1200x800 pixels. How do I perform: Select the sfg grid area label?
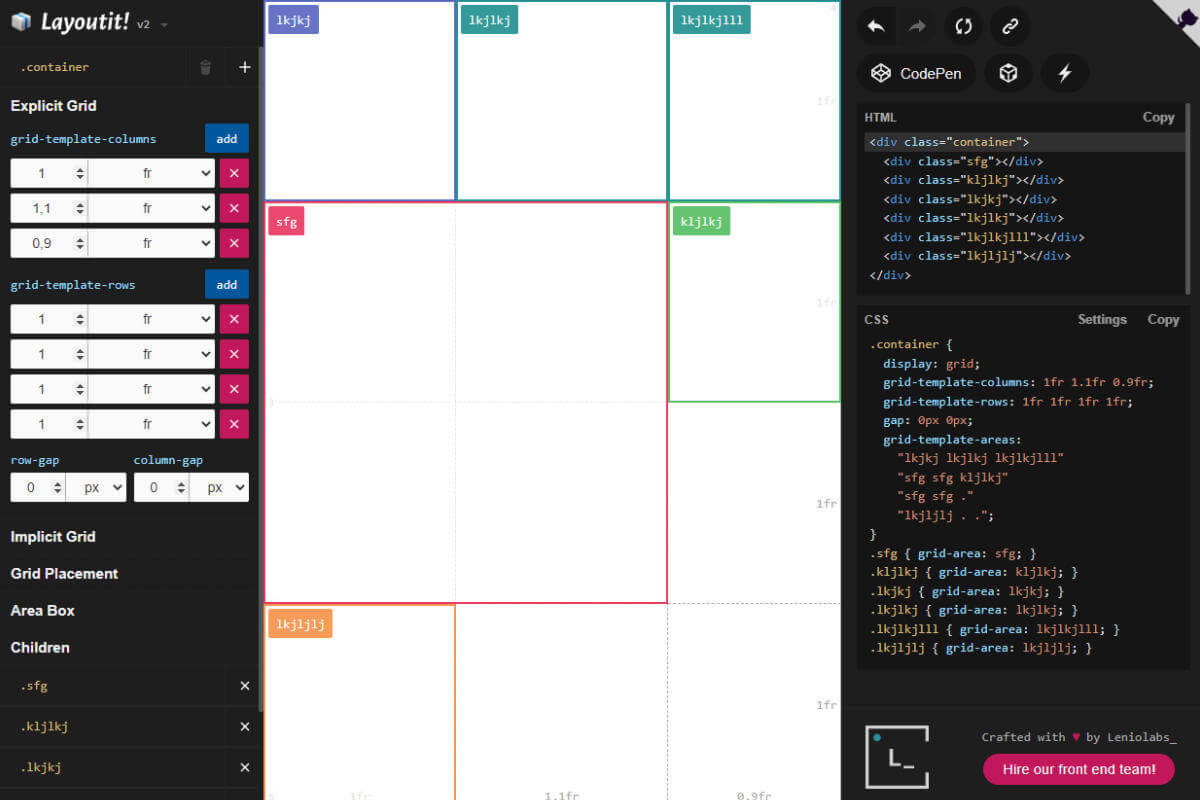click(x=286, y=222)
